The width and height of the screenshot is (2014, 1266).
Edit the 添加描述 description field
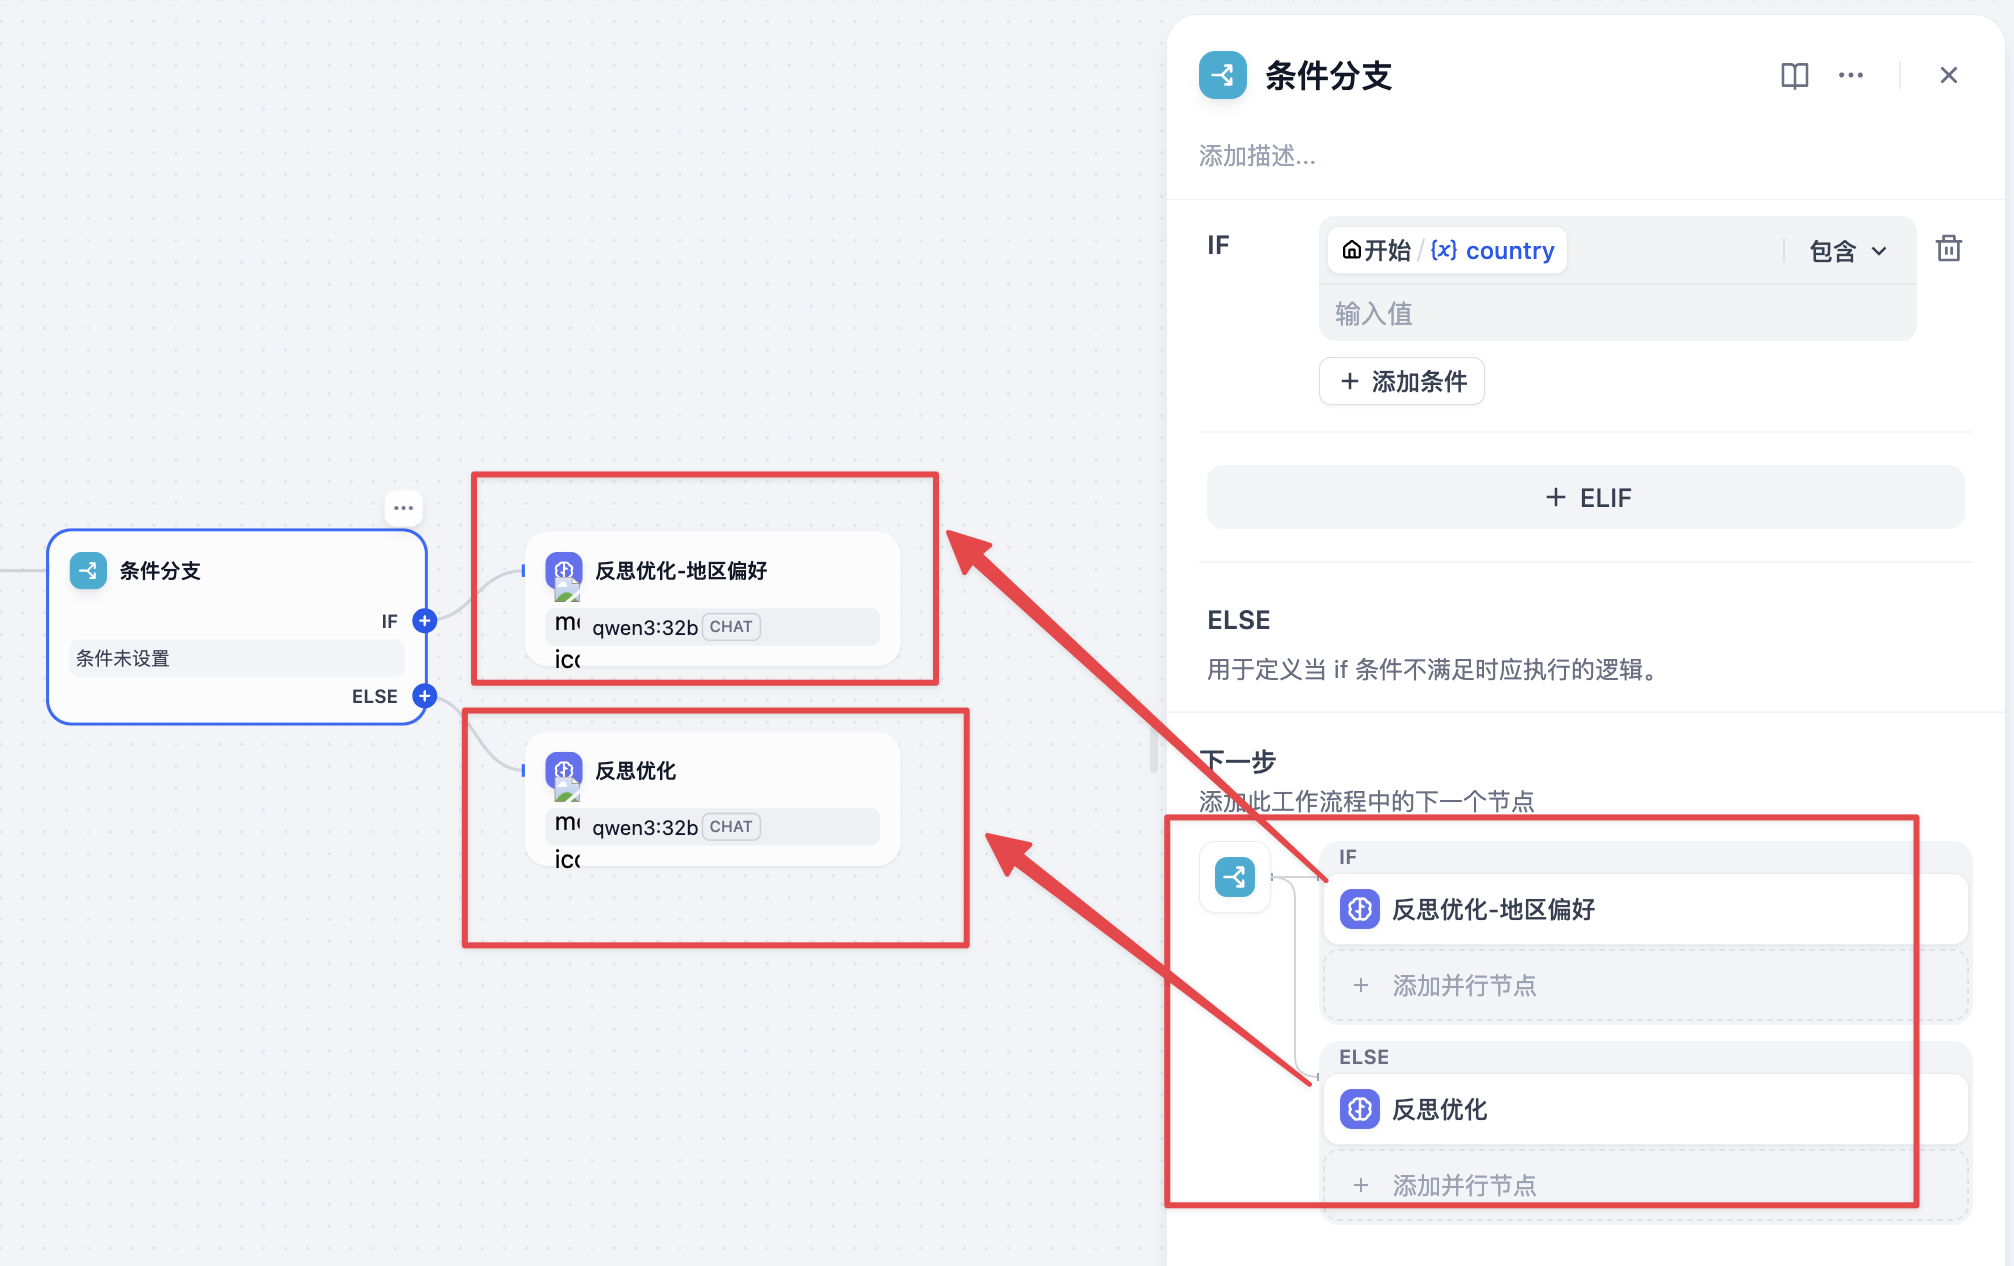click(1258, 156)
